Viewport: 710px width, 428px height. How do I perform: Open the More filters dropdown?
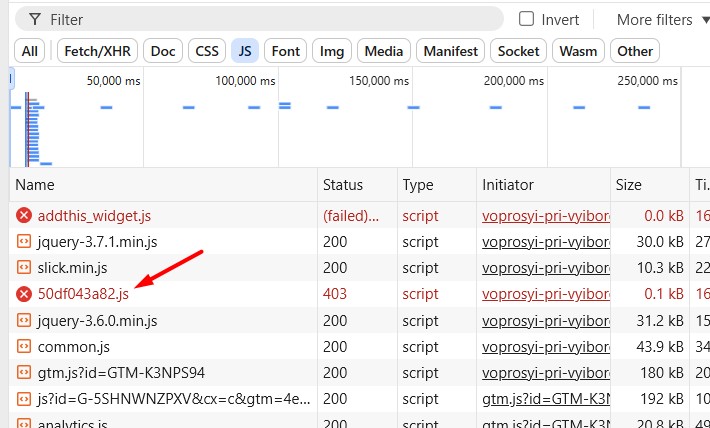tap(663, 19)
